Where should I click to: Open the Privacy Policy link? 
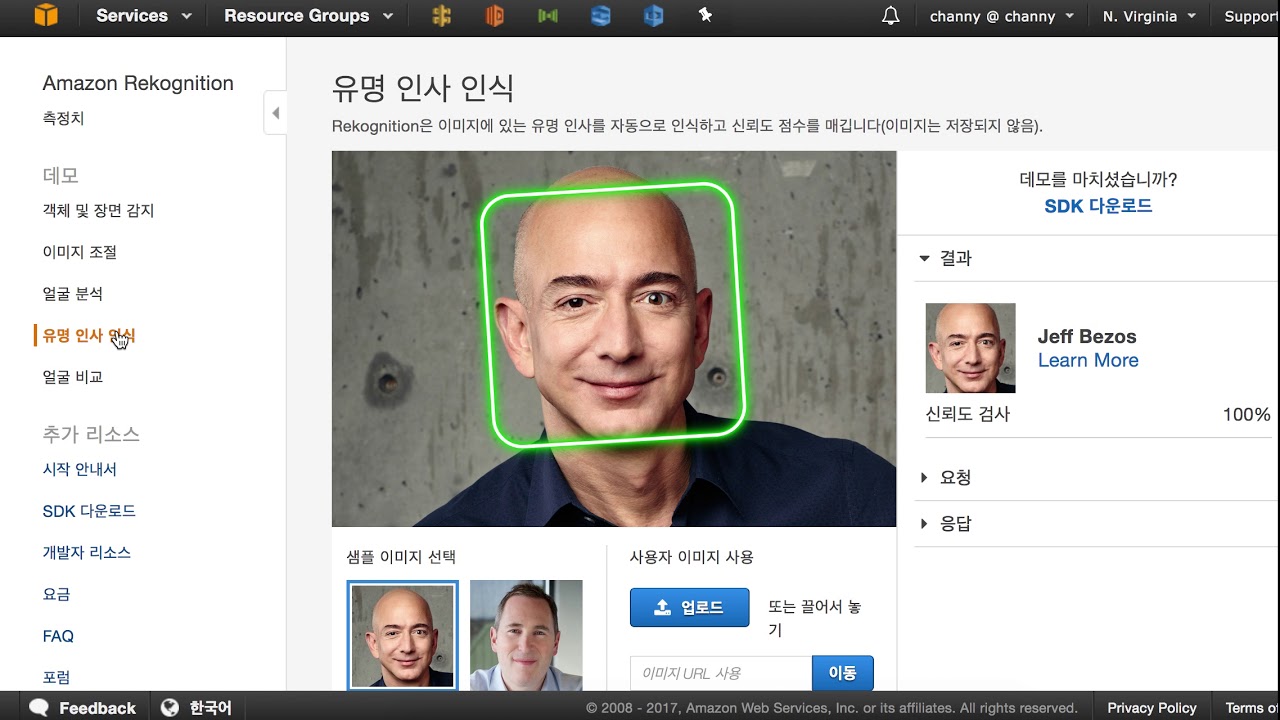point(1152,707)
